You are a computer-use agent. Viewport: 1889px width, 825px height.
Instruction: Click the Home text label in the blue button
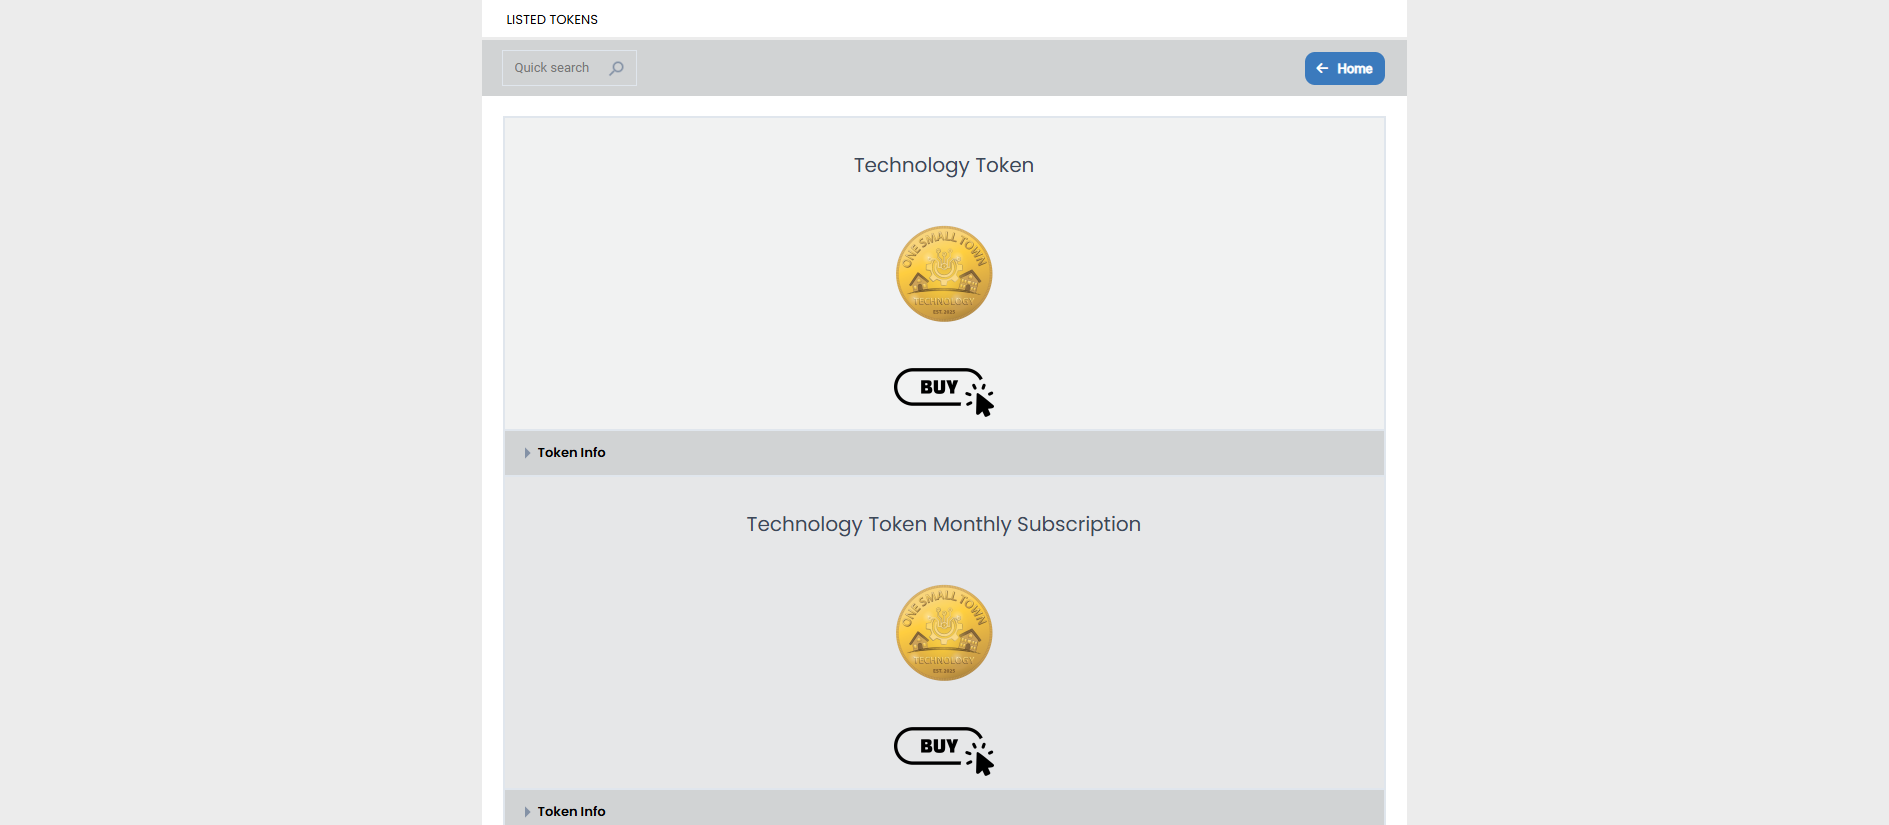point(1354,68)
